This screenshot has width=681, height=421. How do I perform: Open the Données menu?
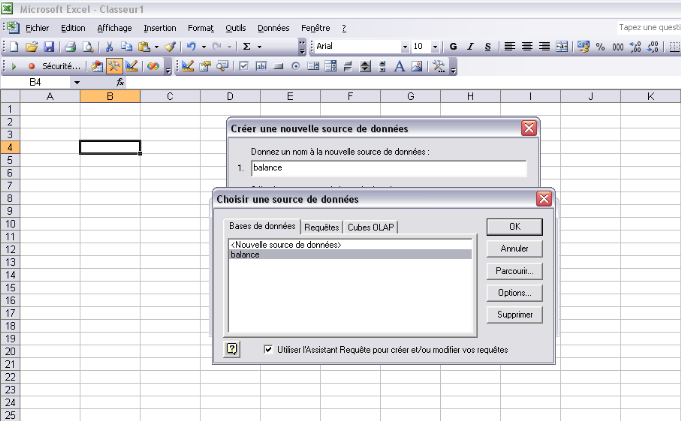pyautogui.click(x=273, y=28)
